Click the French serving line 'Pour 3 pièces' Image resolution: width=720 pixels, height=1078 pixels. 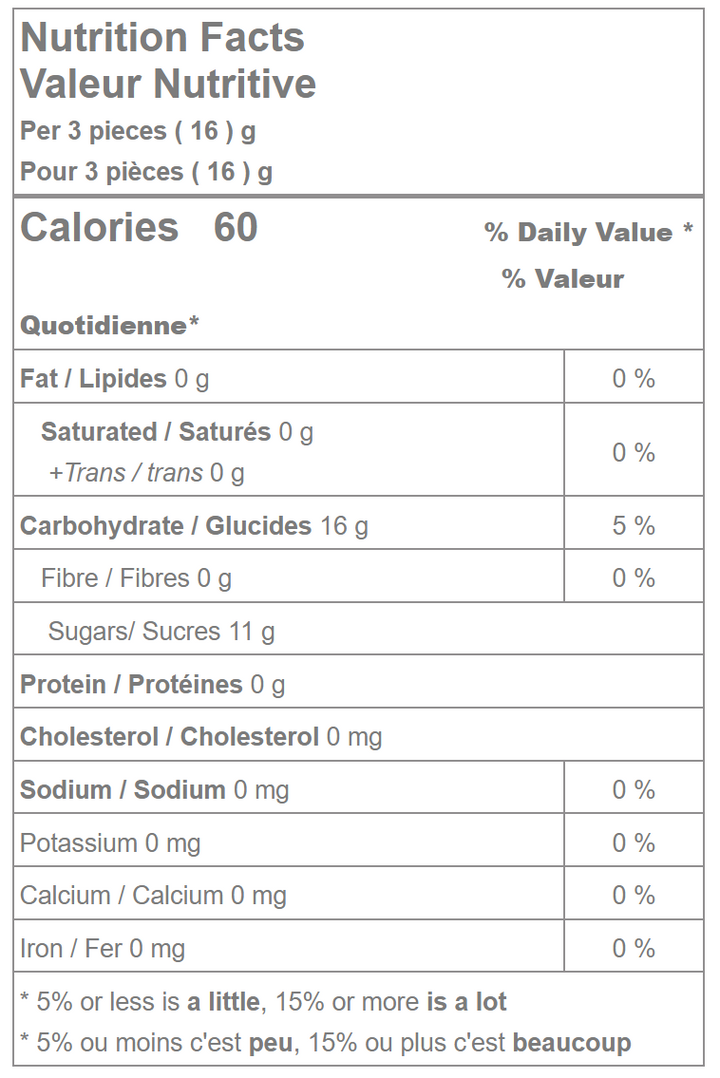click(x=146, y=172)
